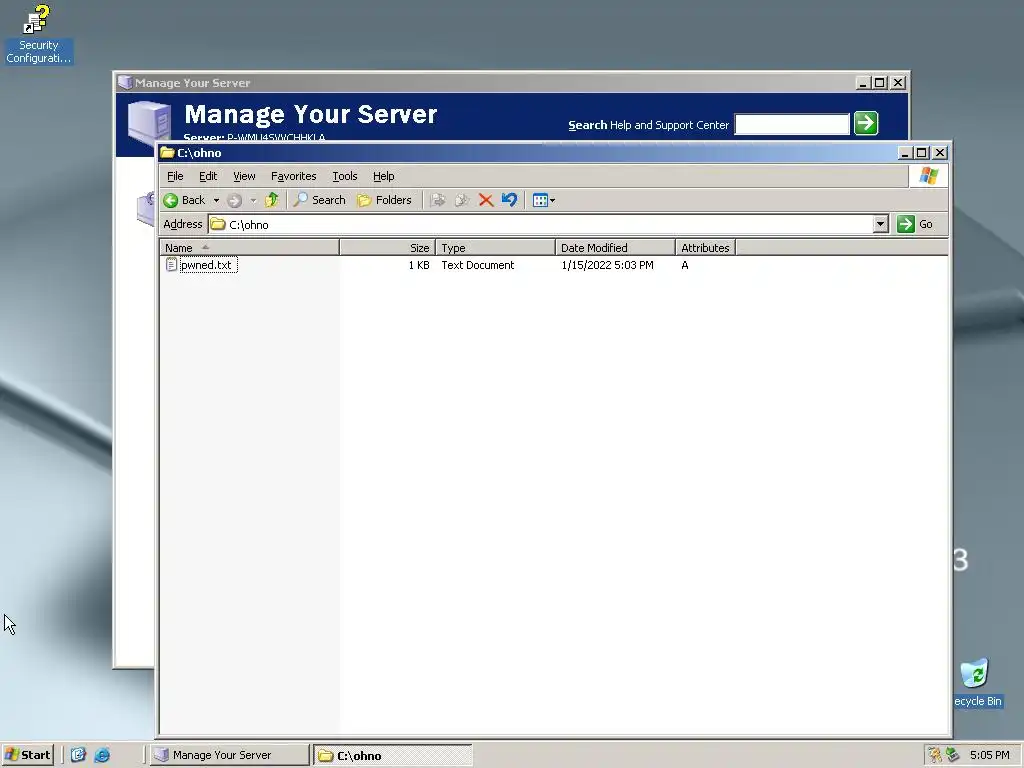
Task: Open the Tools menu
Action: point(345,176)
